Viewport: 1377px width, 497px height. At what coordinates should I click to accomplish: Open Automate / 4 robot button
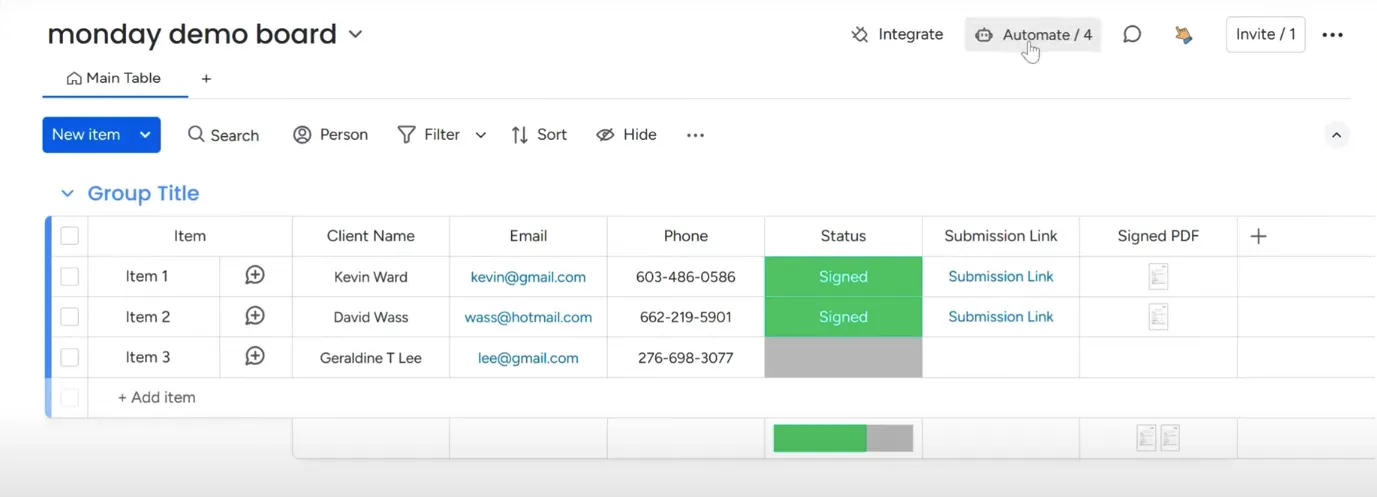1033,35
